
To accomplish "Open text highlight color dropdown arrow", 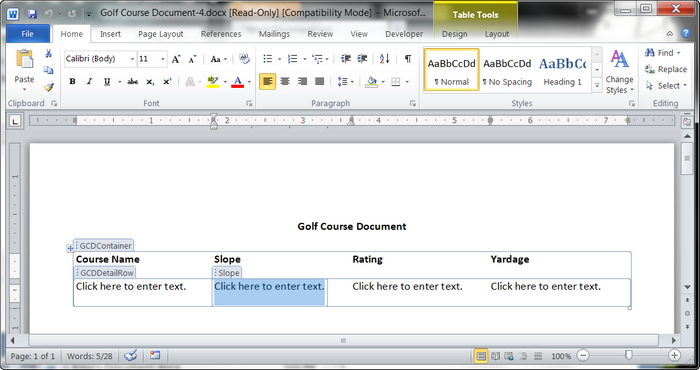I will (x=225, y=82).
